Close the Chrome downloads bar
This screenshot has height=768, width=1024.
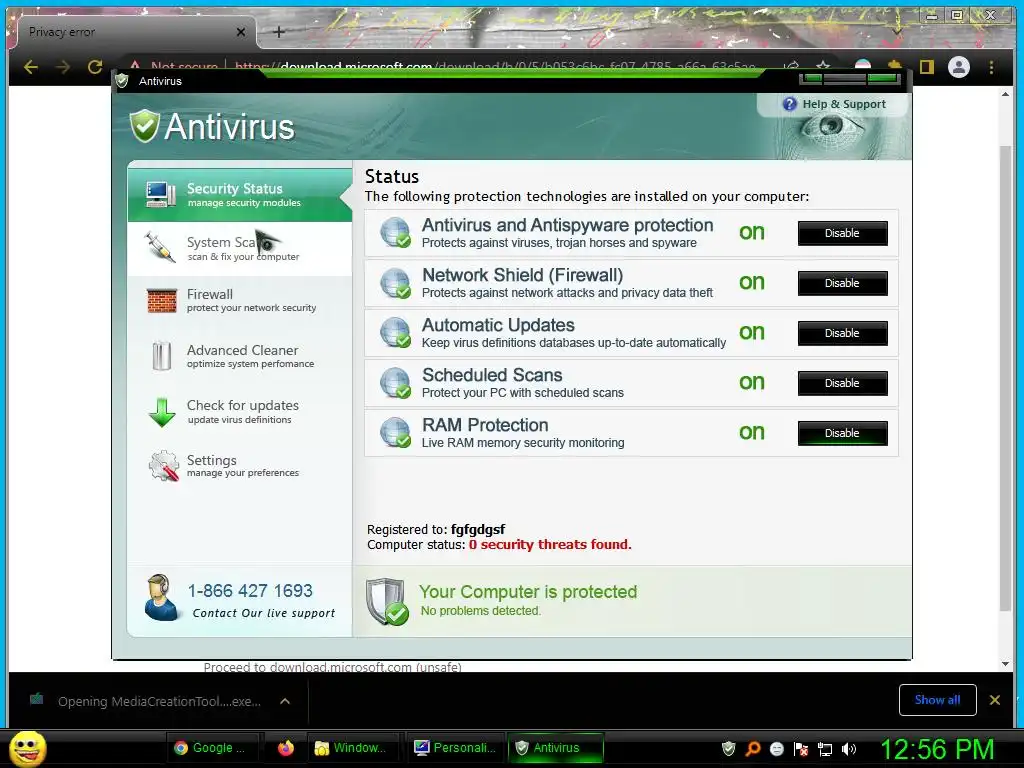click(995, 700)
